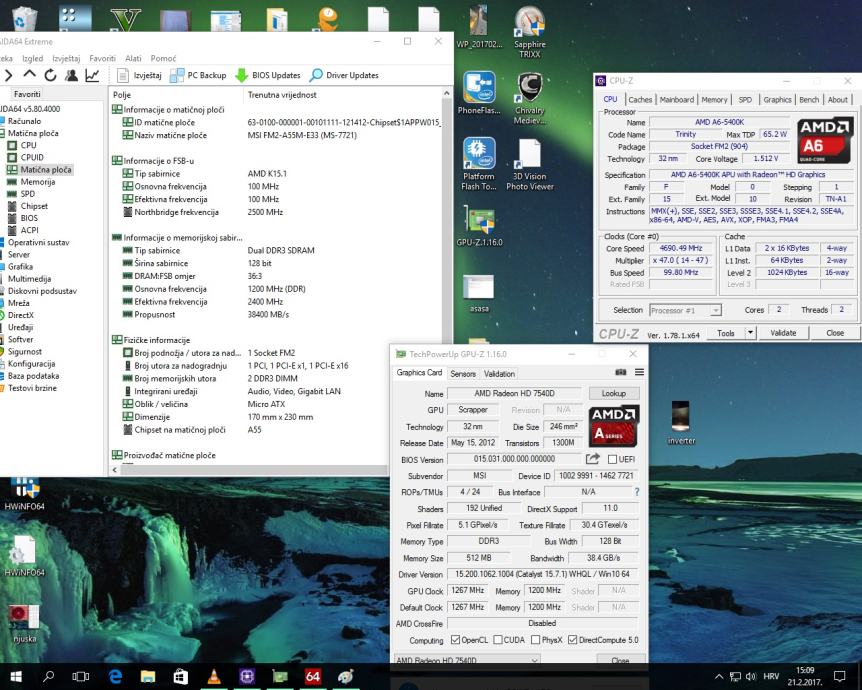Open the CPU-Z Tools dropdown arrow

750,333
